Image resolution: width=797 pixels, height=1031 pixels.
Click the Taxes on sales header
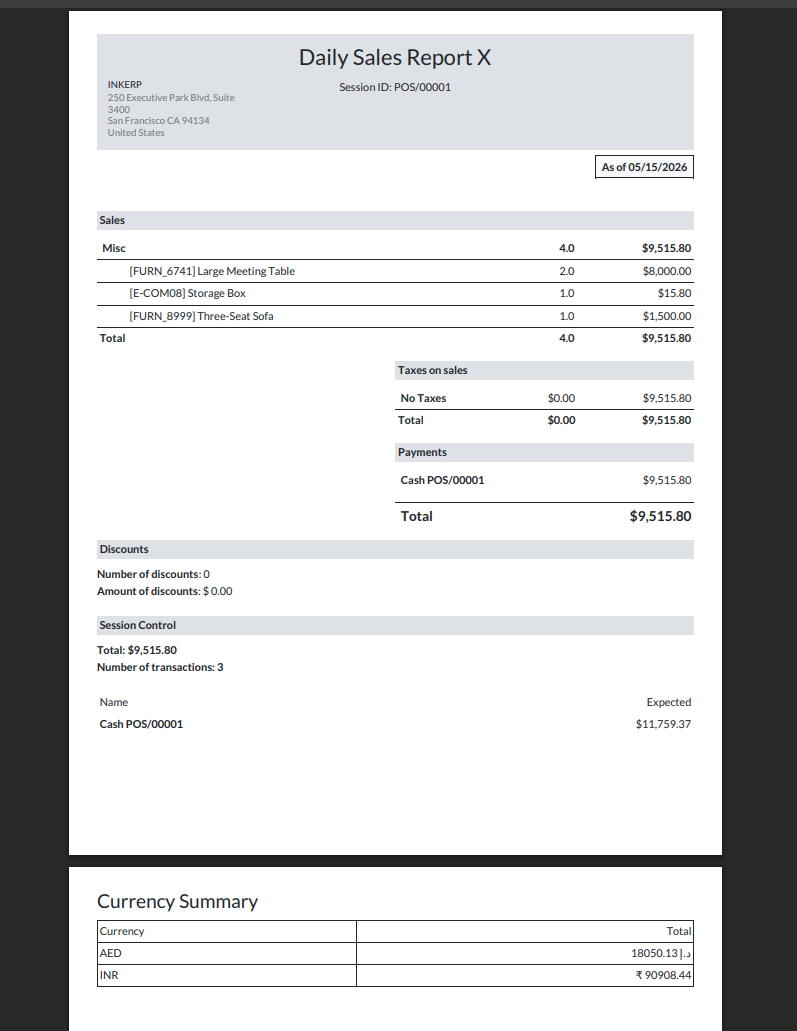[544, 370]
